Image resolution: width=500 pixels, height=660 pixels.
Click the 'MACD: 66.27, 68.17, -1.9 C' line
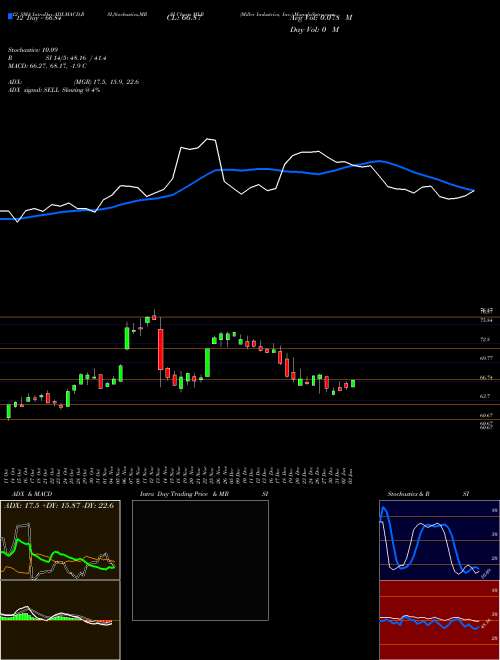pos(47,66)
